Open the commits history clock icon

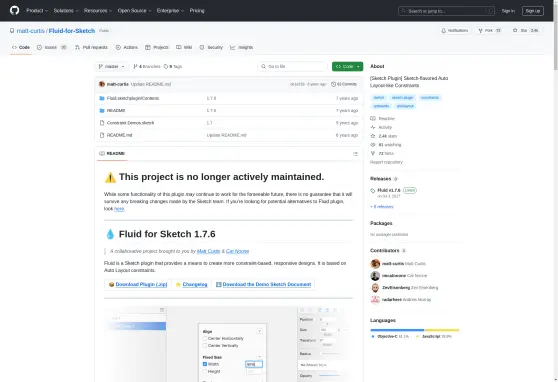pos(333,84)
